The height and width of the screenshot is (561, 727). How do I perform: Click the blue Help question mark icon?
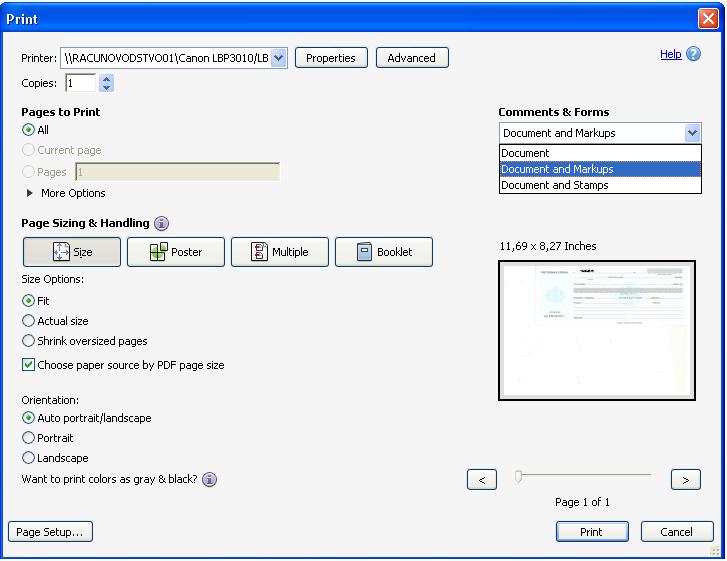[x=693, y=54]
